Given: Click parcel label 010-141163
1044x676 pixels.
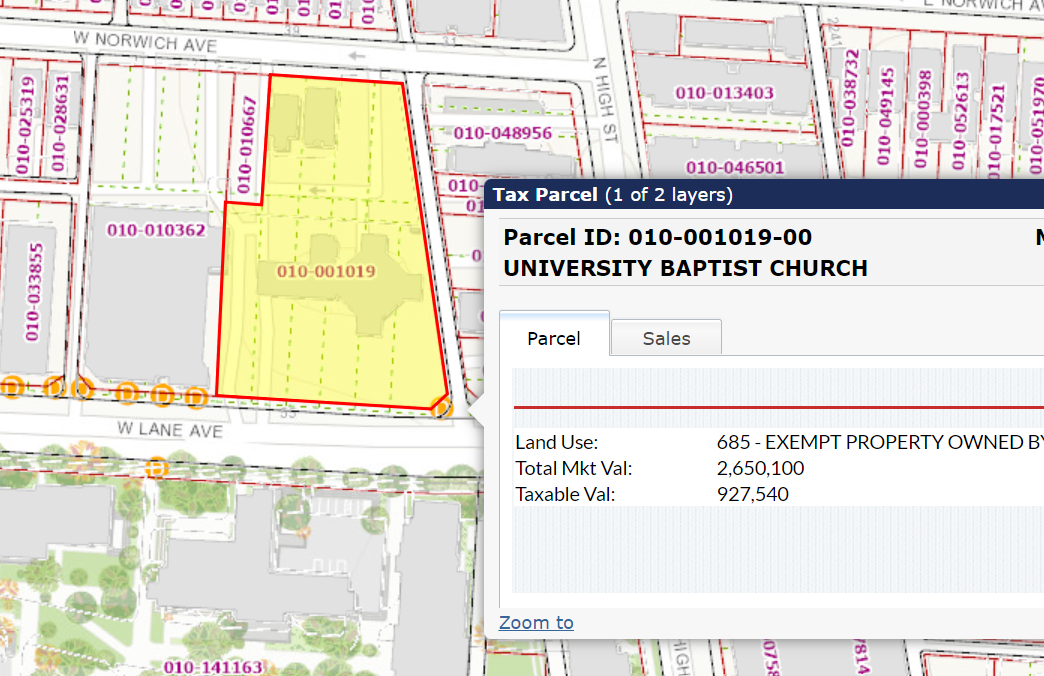Looking at the screenshot, I should 213,667.
